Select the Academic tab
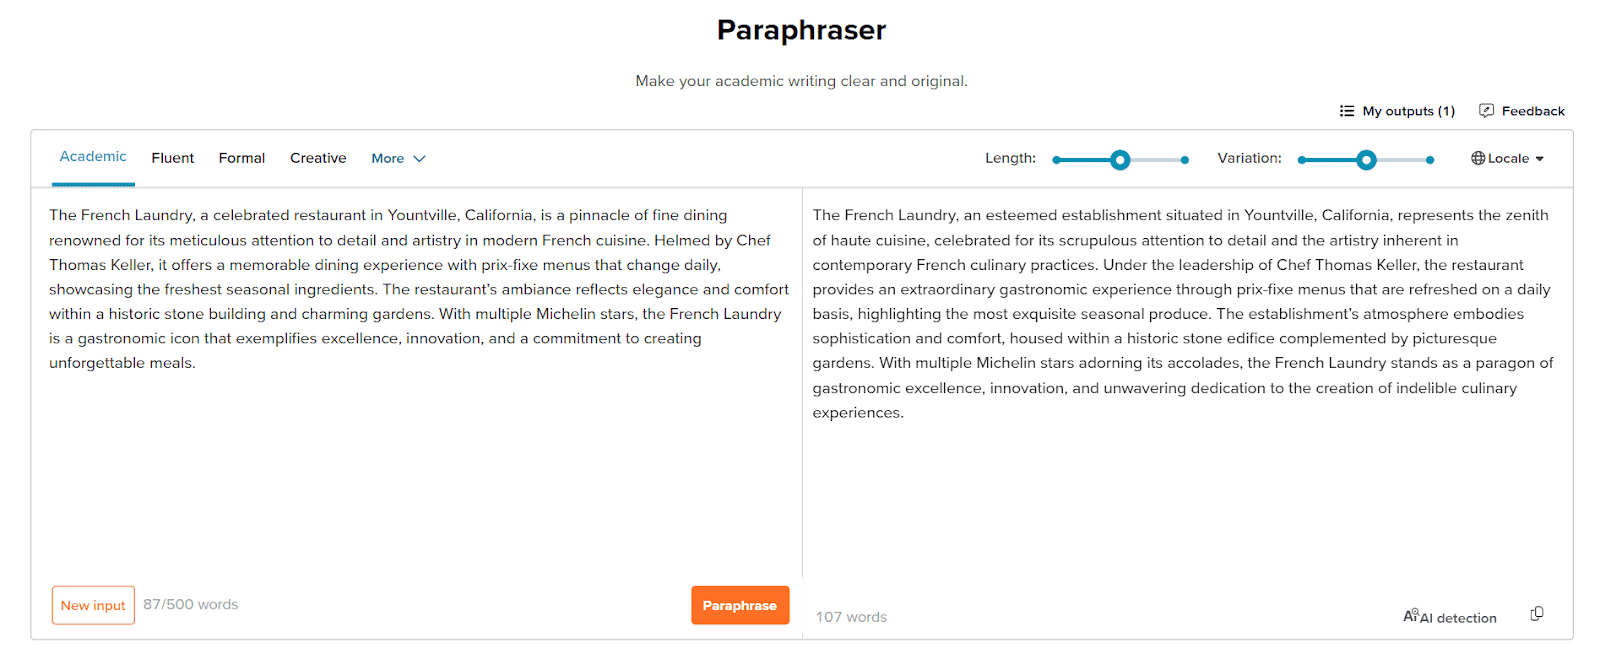This screenshot has height=670, width=1600. pyautogui.click(x=93, y=157)
